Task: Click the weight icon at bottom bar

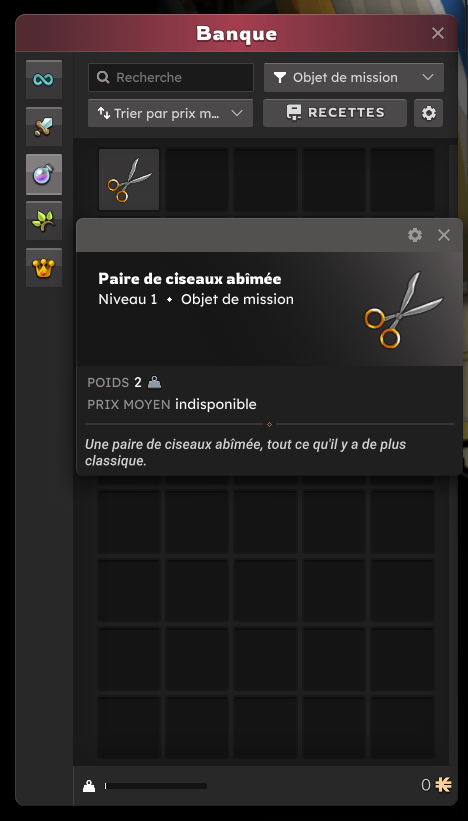Action: (89, 786)
